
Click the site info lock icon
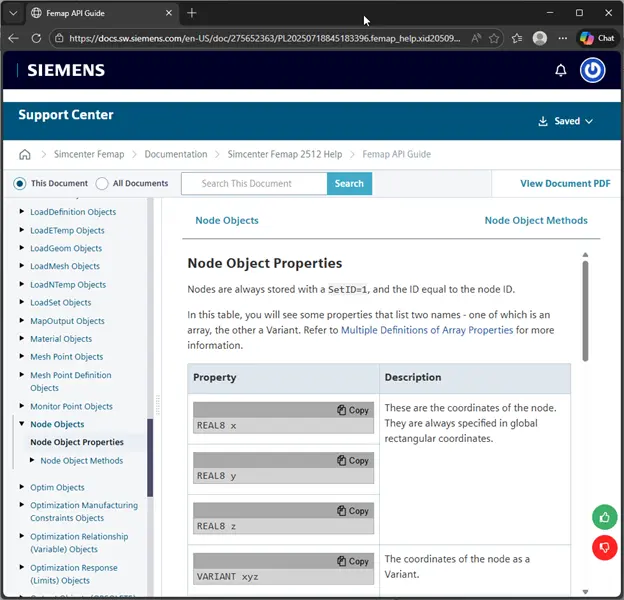point(59,38)
